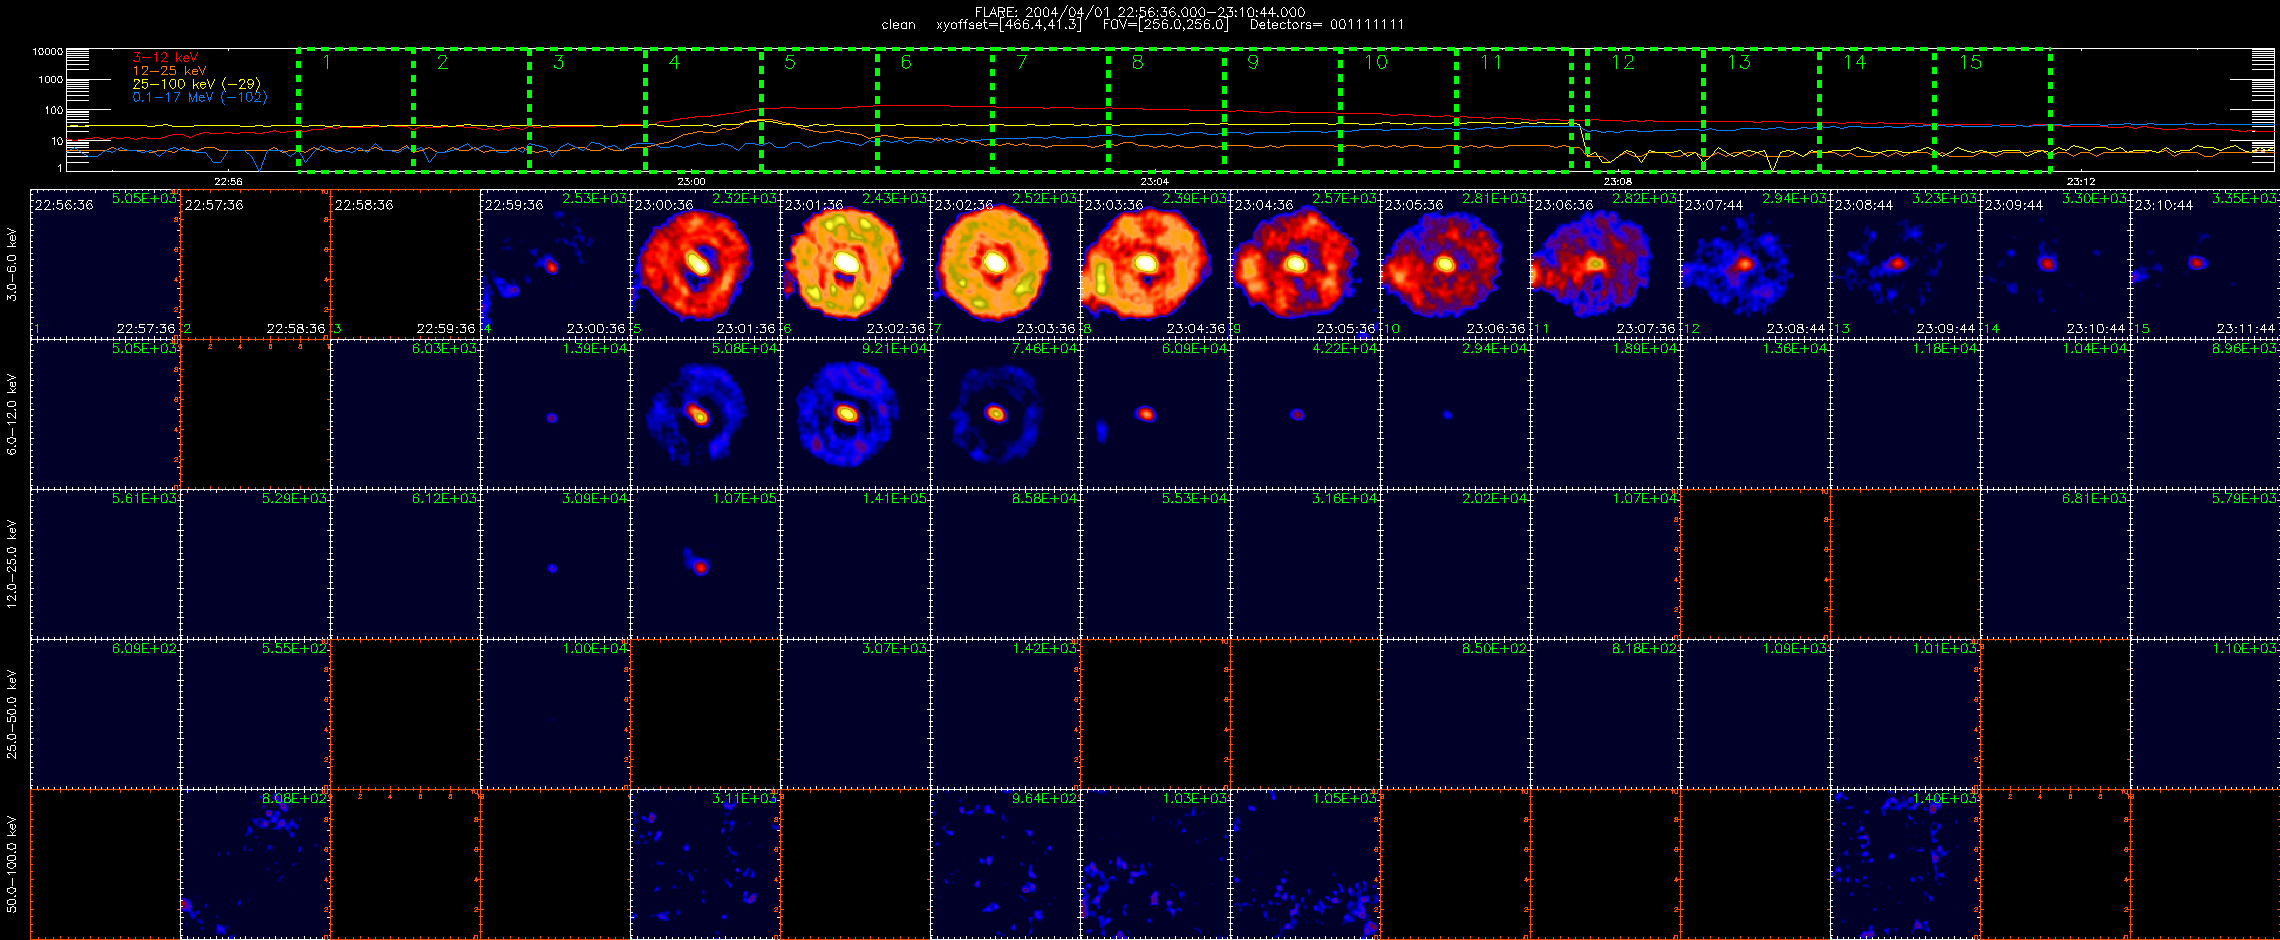Open the 6.0-12.0 keV image labeled 1.39E+04

[555, 414]
